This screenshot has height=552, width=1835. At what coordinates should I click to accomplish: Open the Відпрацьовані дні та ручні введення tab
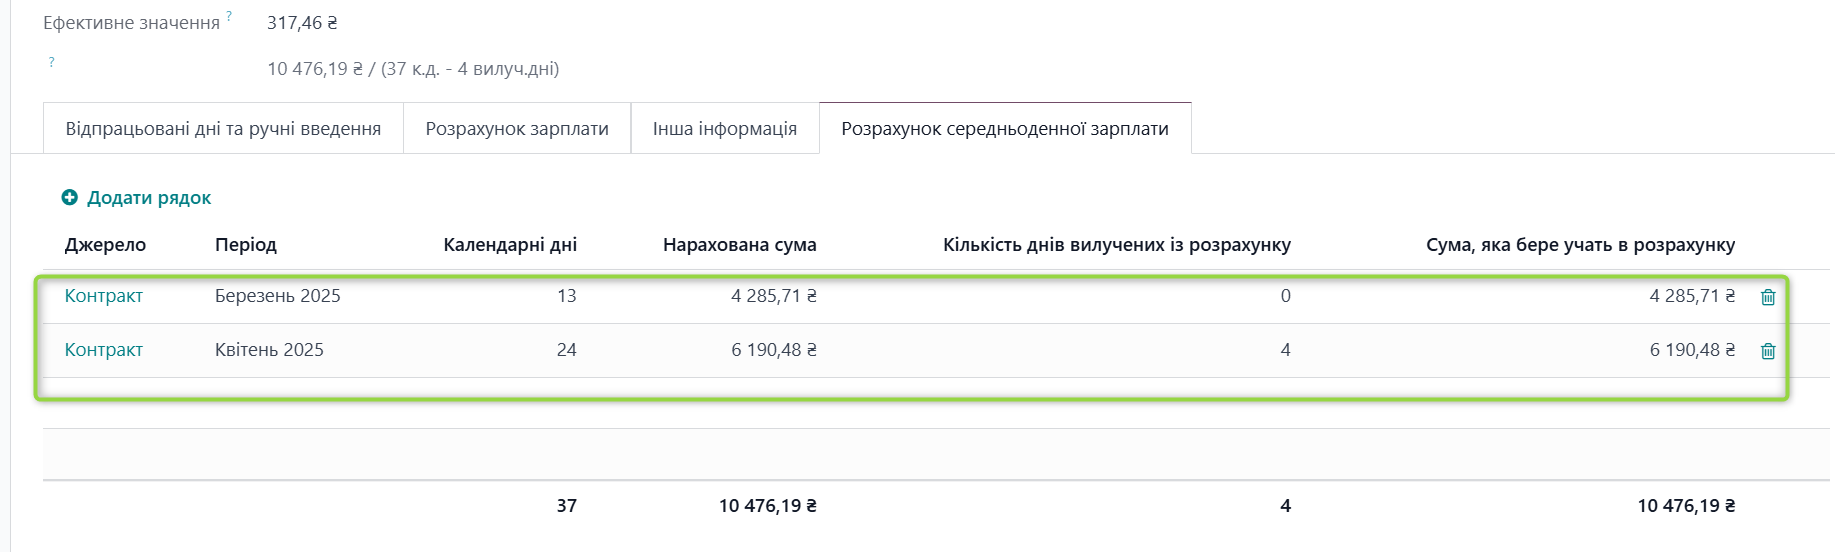(x=223, y=129)
